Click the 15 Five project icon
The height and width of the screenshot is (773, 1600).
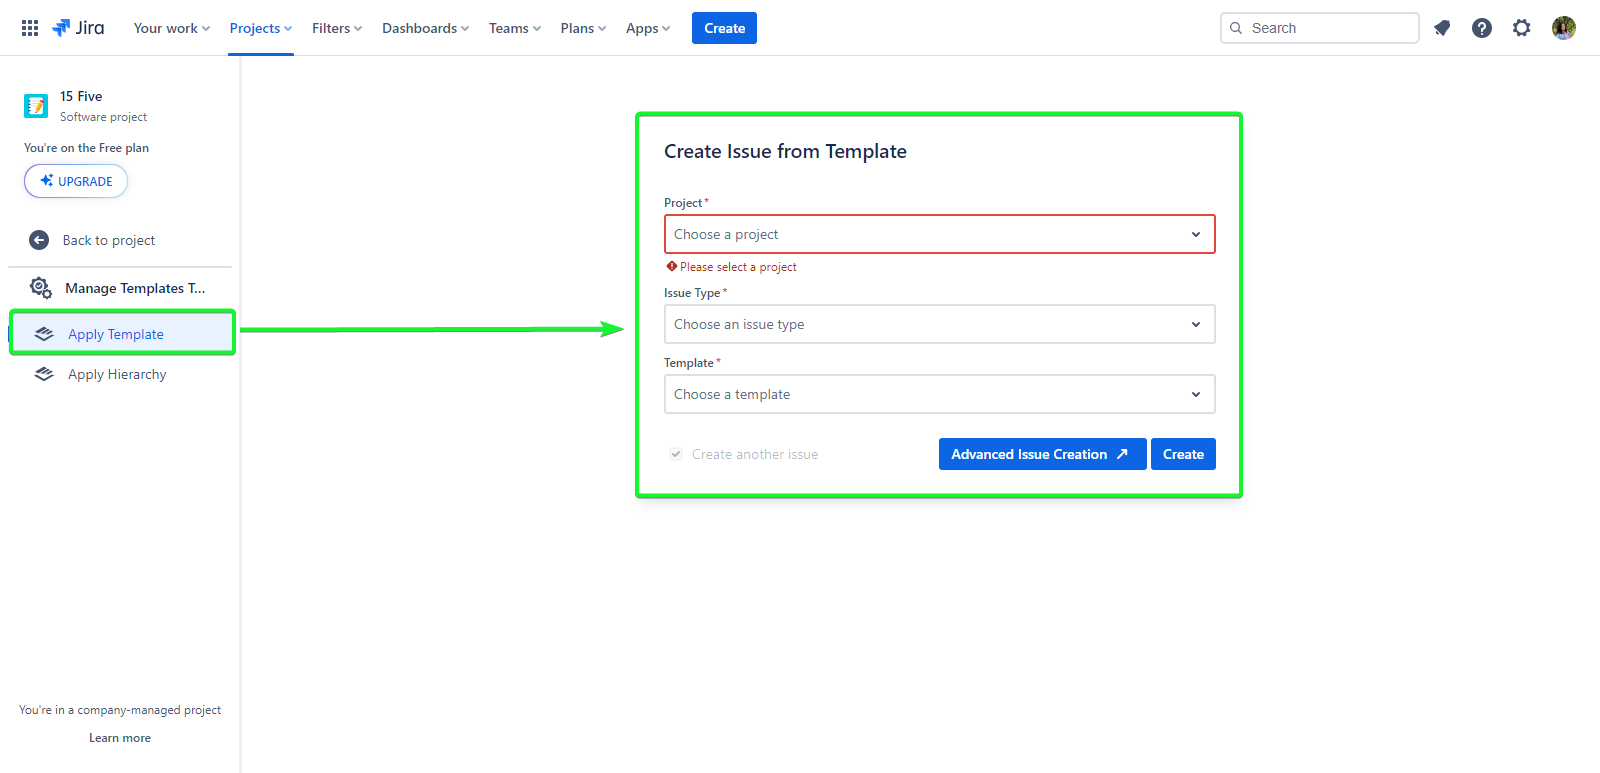[x=36, y=106]
